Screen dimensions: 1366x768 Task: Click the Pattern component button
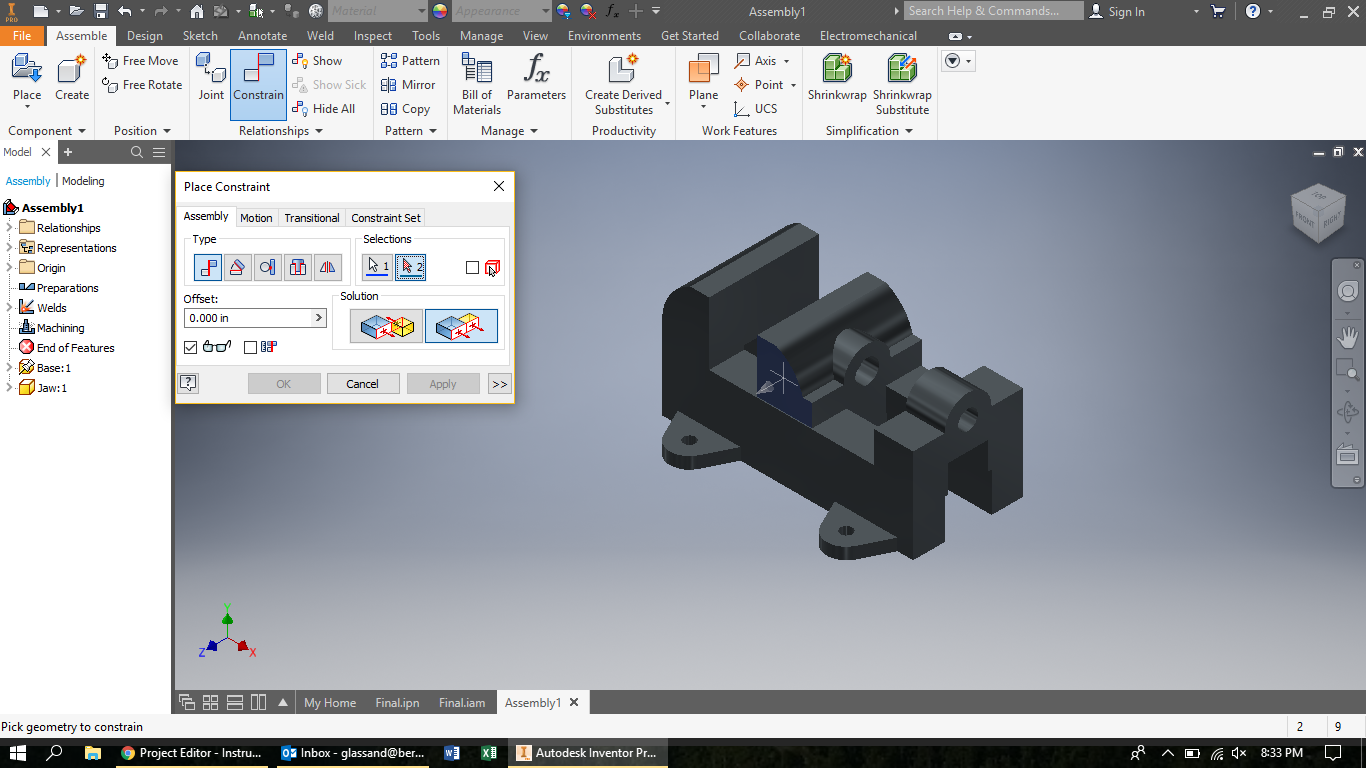coord(410,61)
